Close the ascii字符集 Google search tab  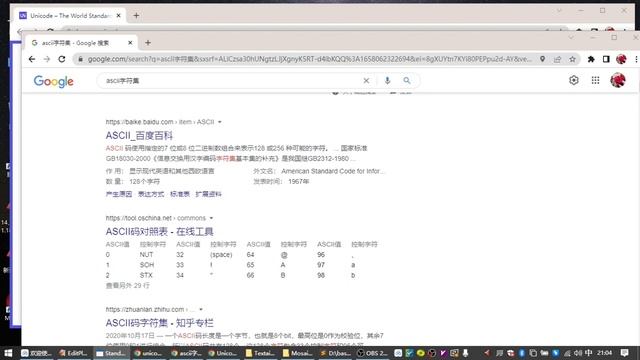tap(130, 43)
